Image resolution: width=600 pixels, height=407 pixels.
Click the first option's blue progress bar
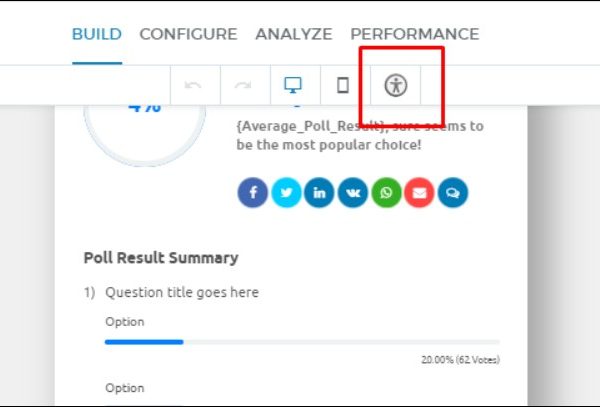click(x=144, y=342)
